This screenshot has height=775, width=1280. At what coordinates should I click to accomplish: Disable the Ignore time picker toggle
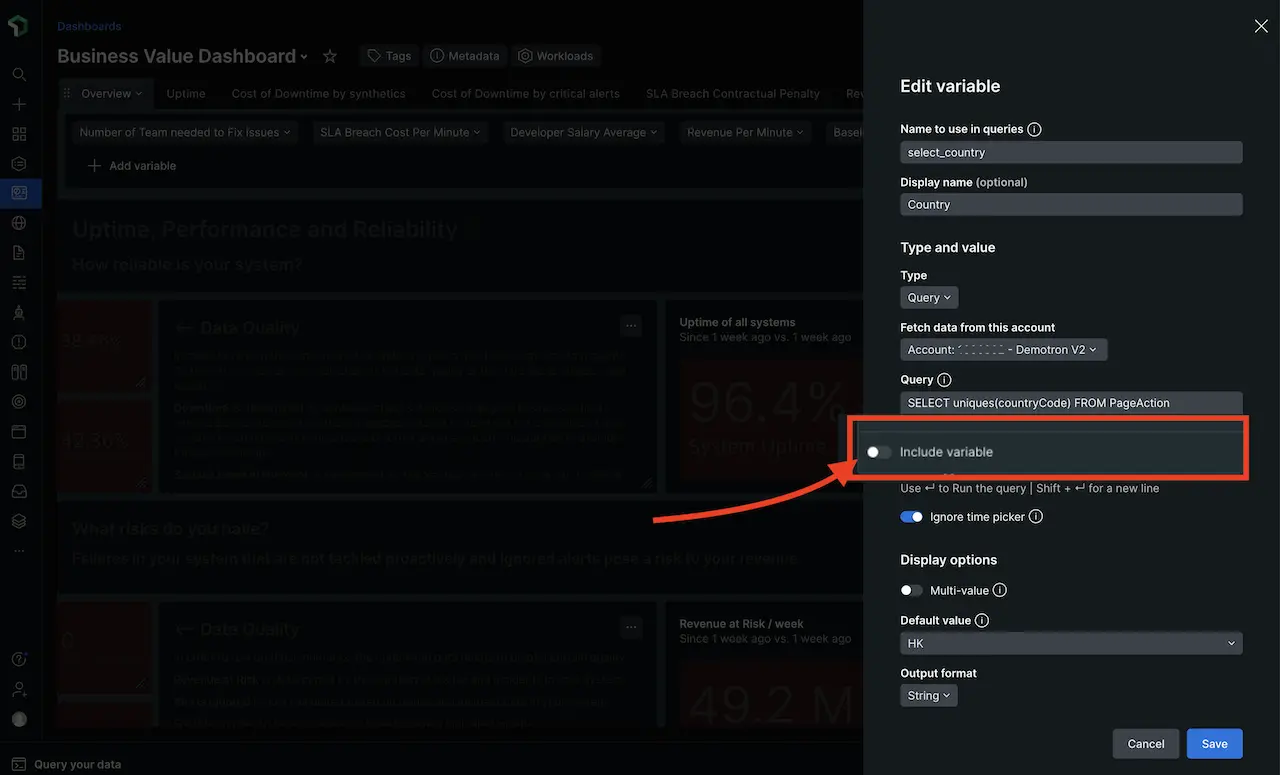(911, 516)
